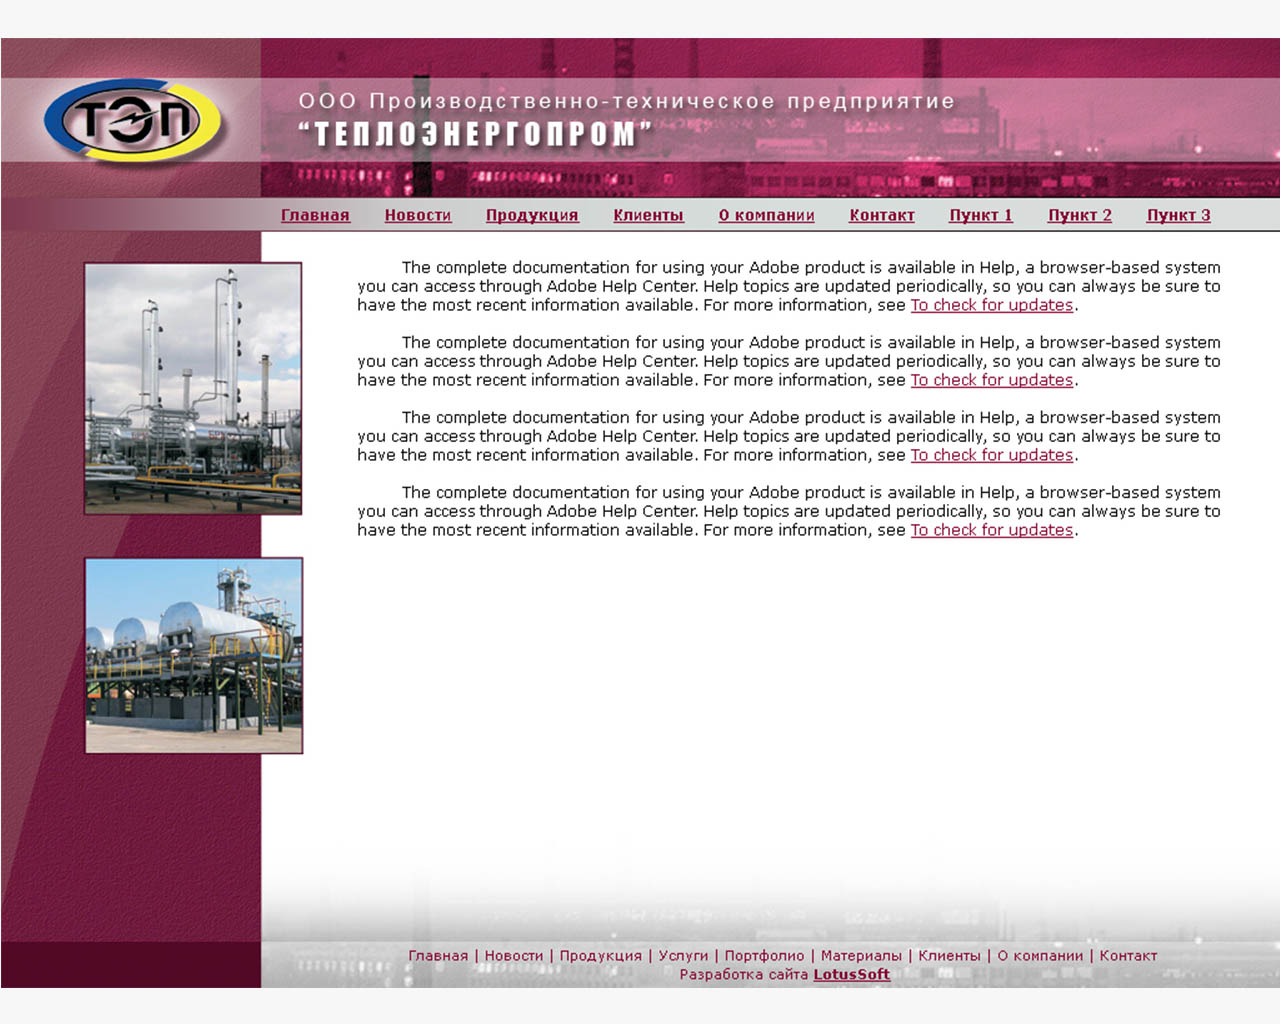Image resolution: width=1280 pixels, height=1024 pixels.
Task: Click the ТЕПЛОЭНЕРГОПРОМ header title
Action: [x=475, y=133]
